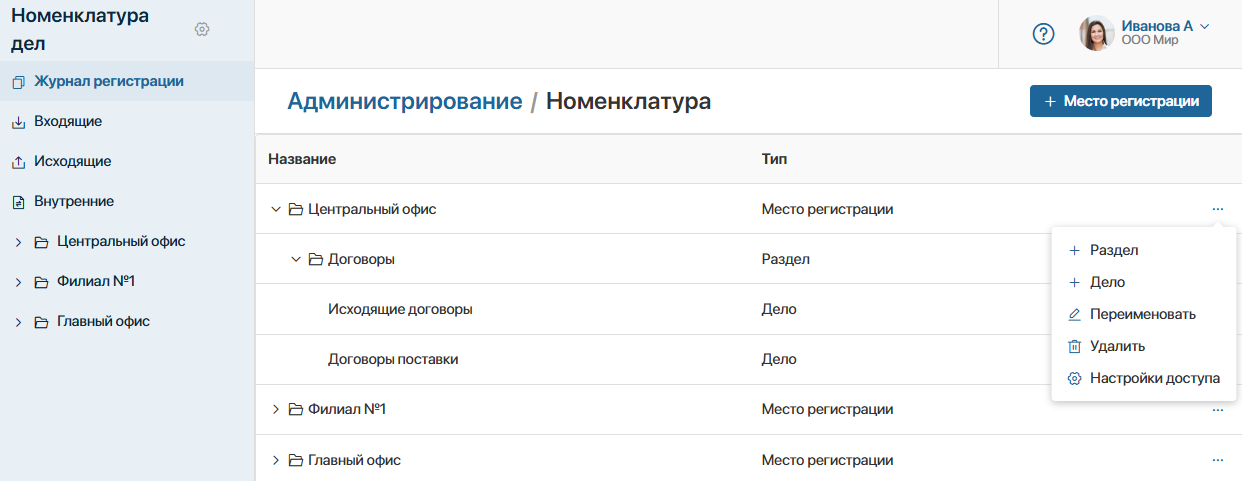Click the Внутренние document icon
Screen dimensions: 1242x481
[18, 202]
